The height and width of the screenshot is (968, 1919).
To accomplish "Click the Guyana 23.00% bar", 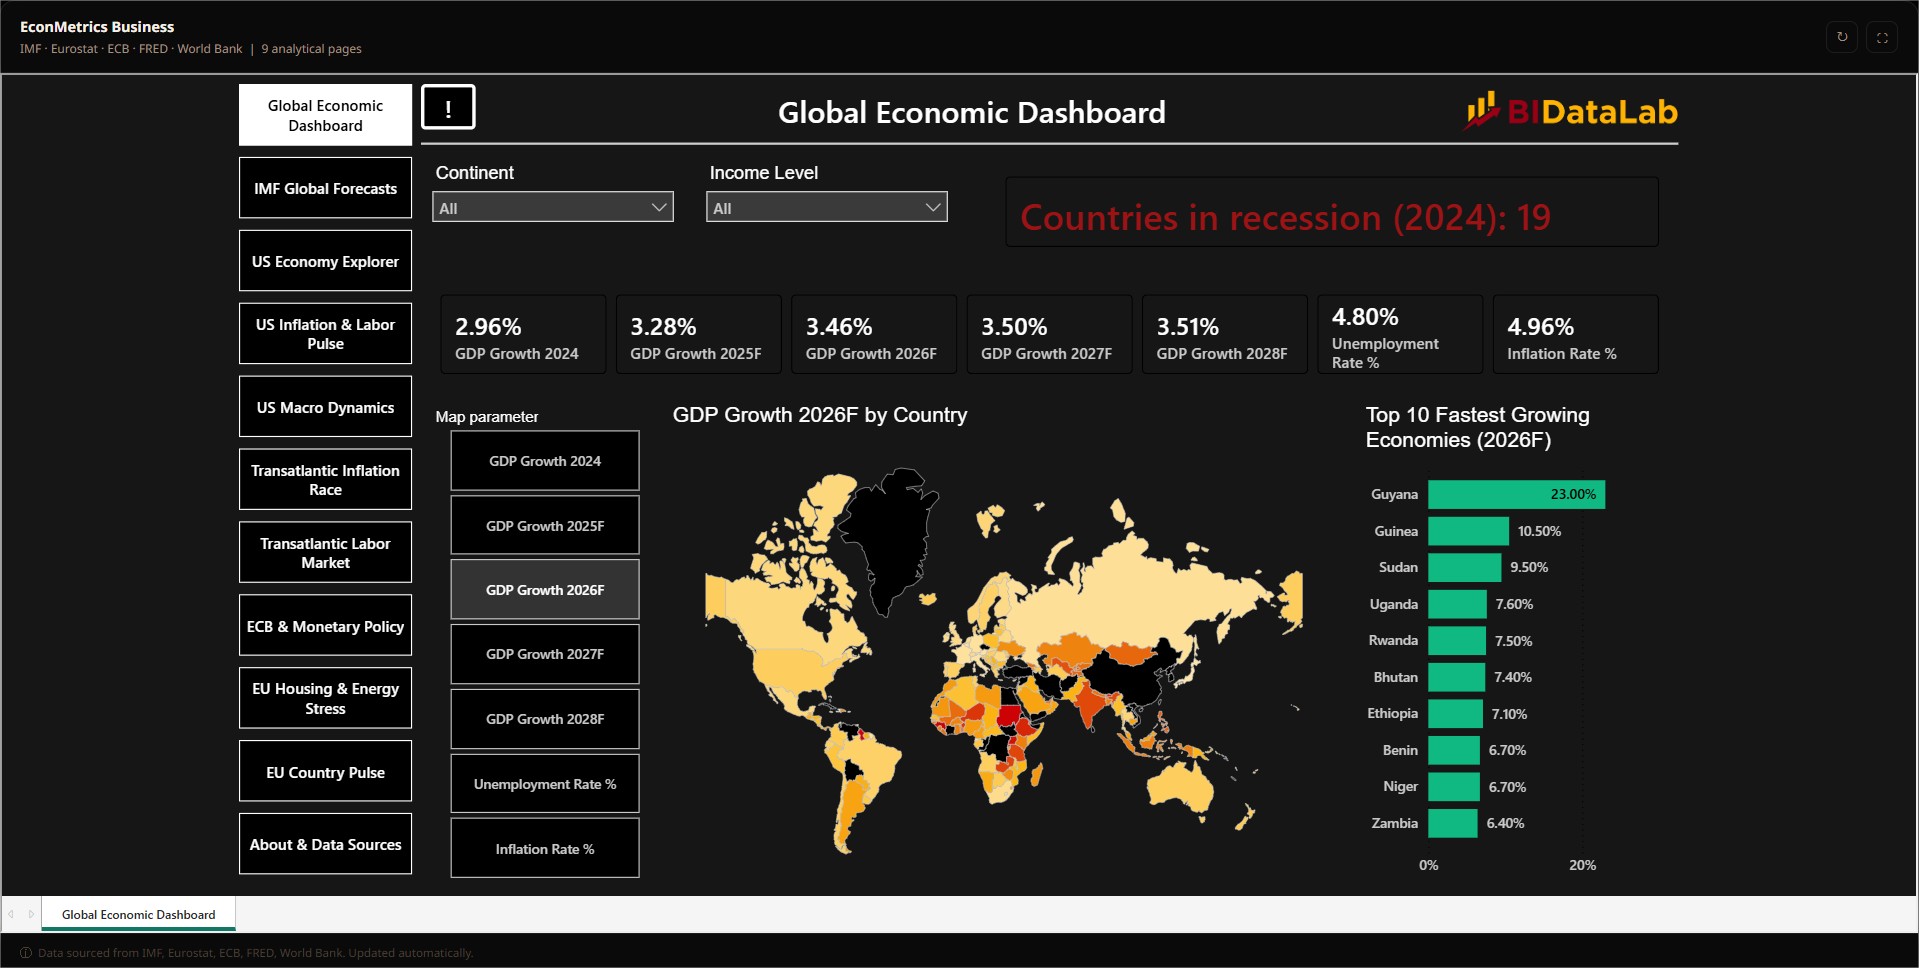I will 1516,494.
